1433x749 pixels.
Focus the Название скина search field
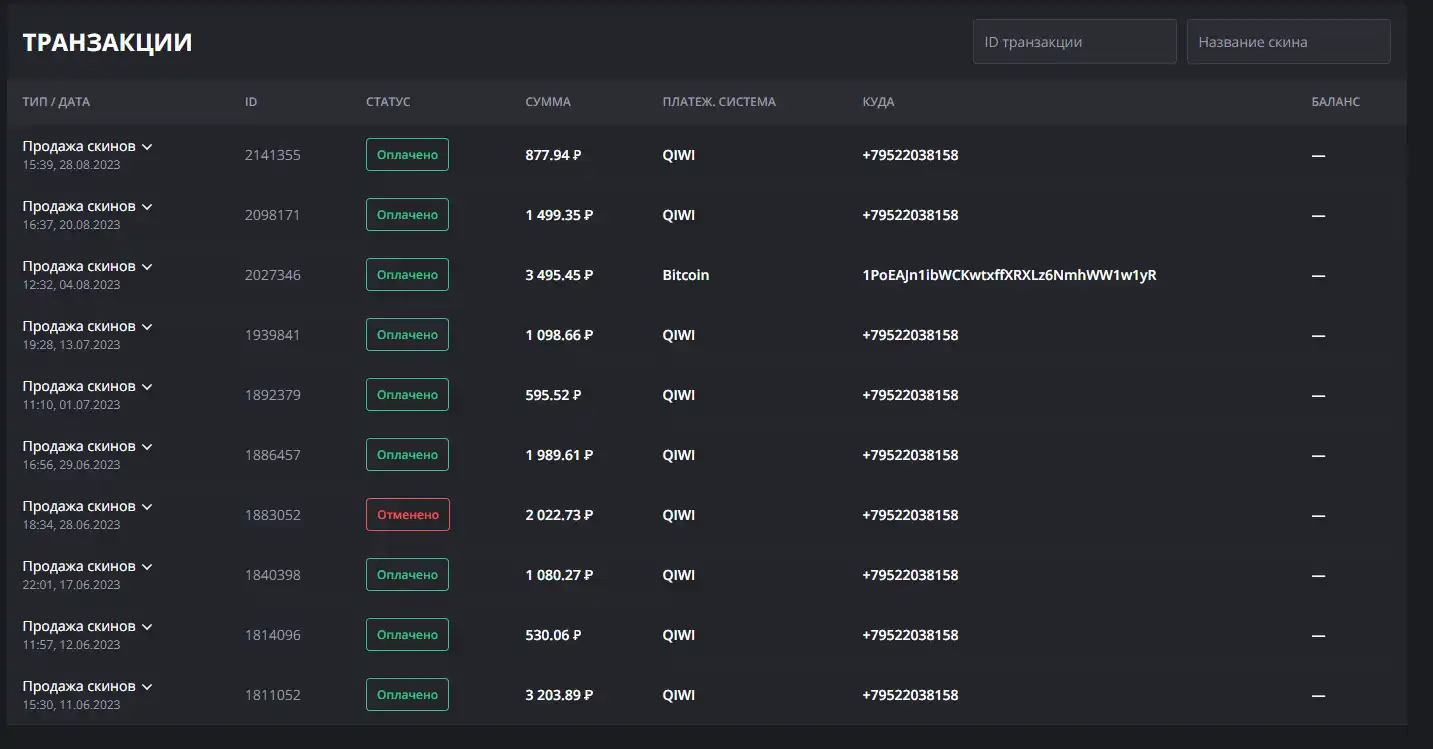(x=1288, y=42)
